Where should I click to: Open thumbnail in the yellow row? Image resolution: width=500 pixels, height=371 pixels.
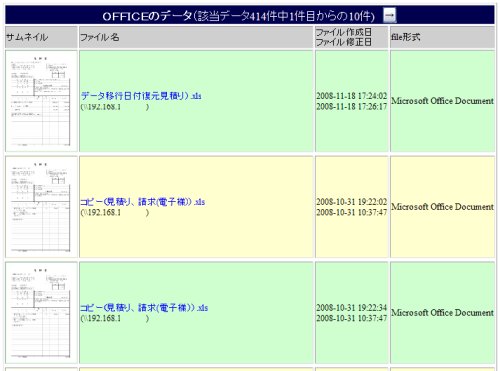point(41,207)
